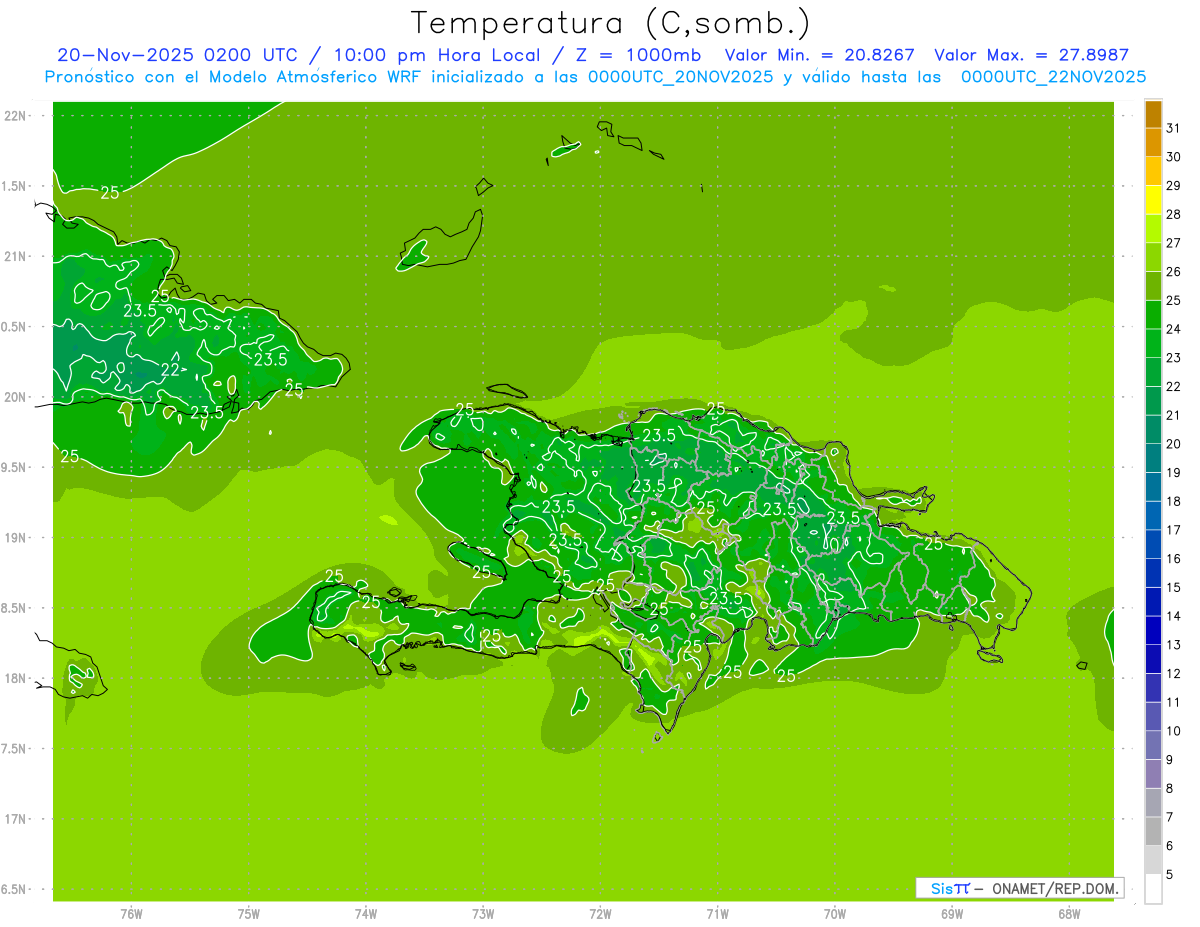Click the 31 label on the color scale
The height and width of the screenshot is (927, 1200).
[1173, 128]
